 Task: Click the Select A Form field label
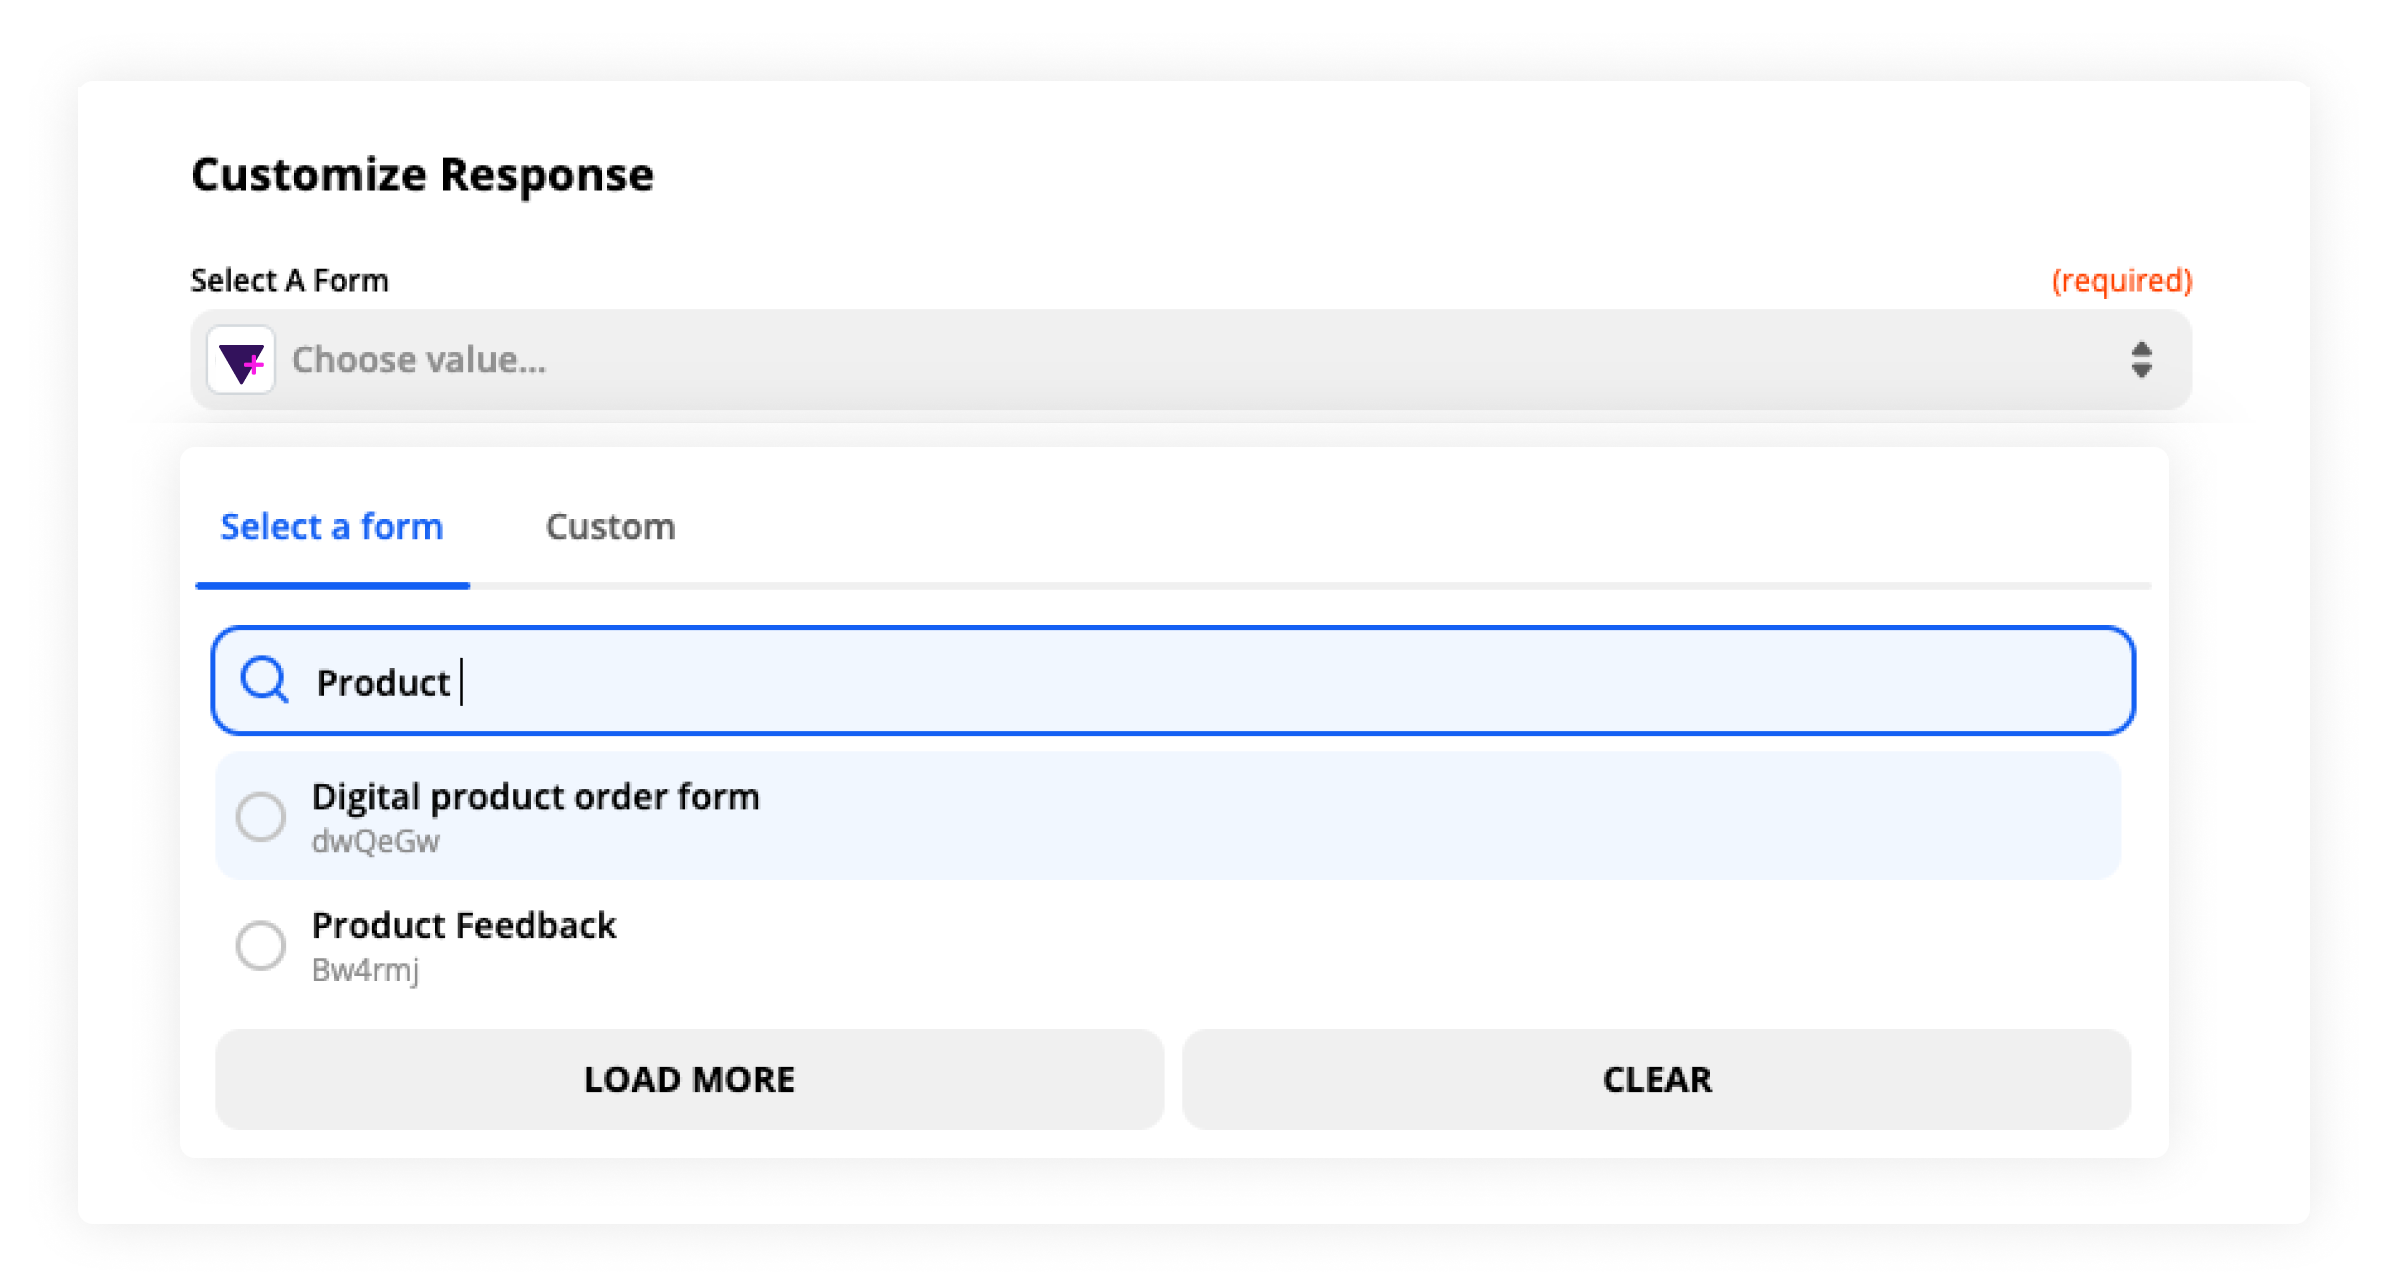290,281
